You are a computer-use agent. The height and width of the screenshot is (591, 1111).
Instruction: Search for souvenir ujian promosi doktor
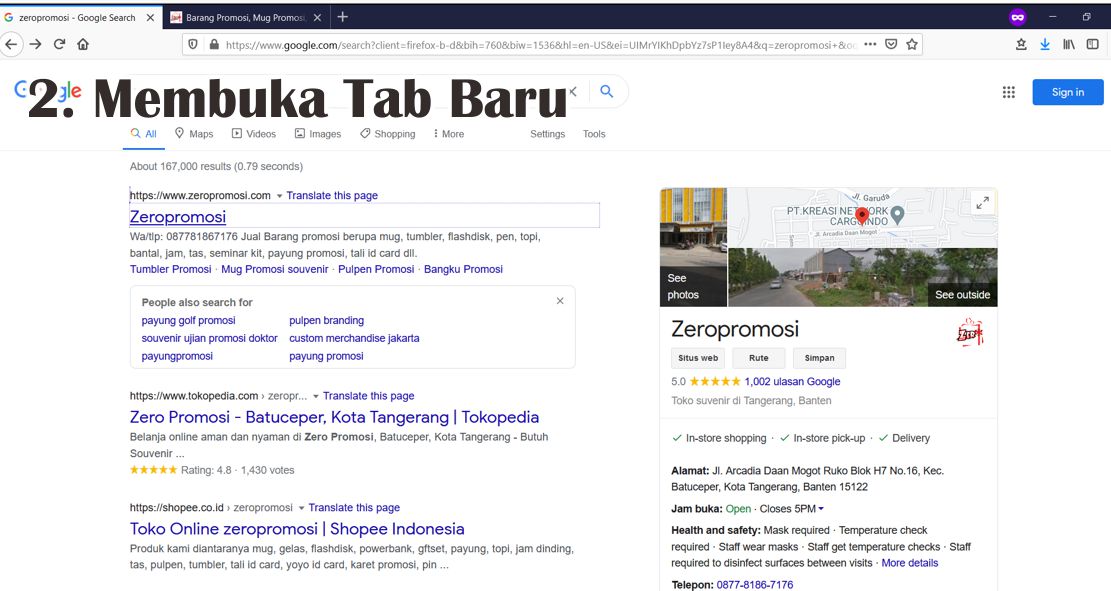tap(210, 338)
